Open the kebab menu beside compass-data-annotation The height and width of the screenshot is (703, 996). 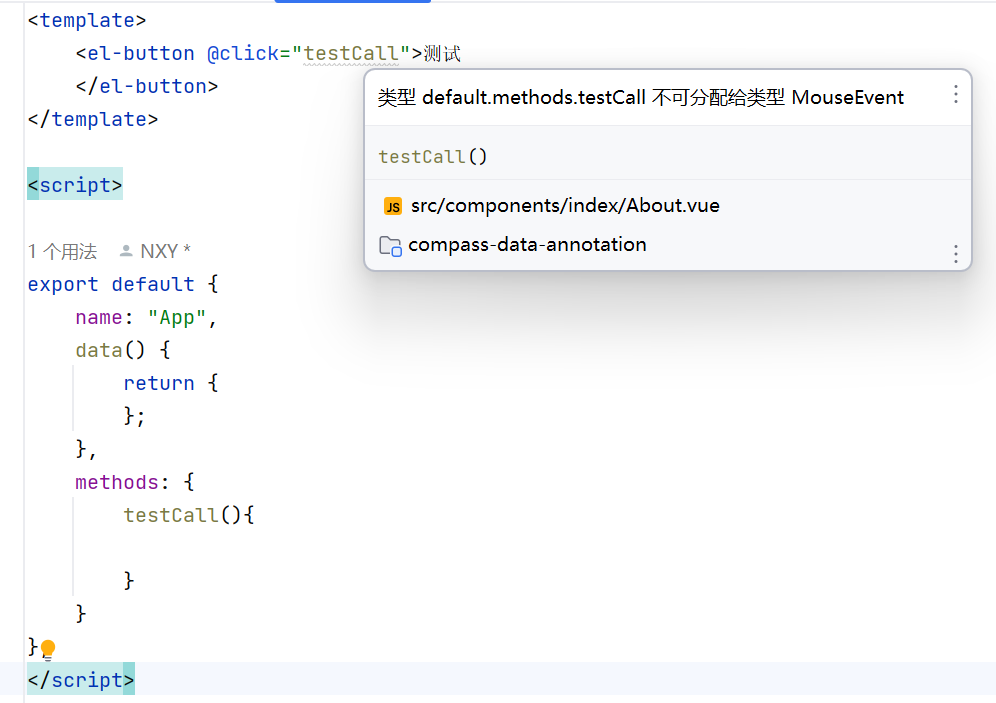[955, 254]
